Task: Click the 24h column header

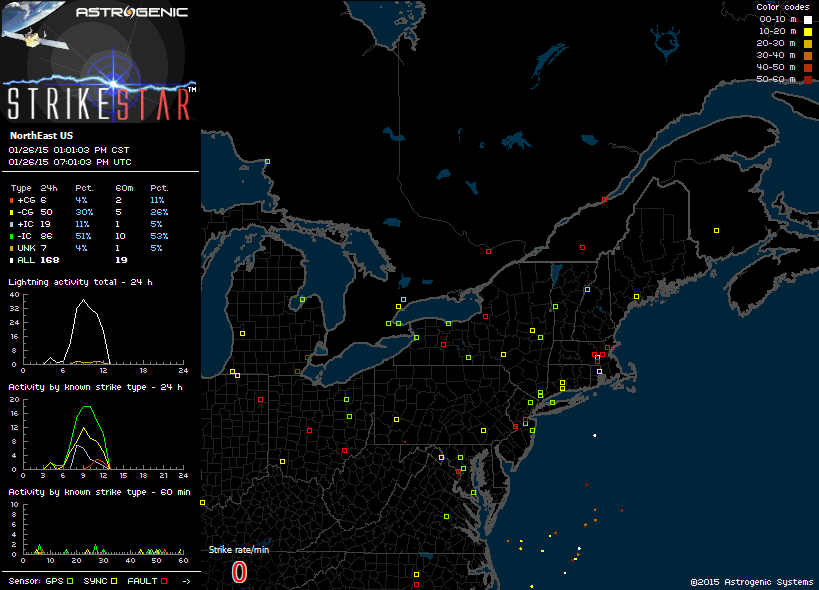Action: pos(49,188)
